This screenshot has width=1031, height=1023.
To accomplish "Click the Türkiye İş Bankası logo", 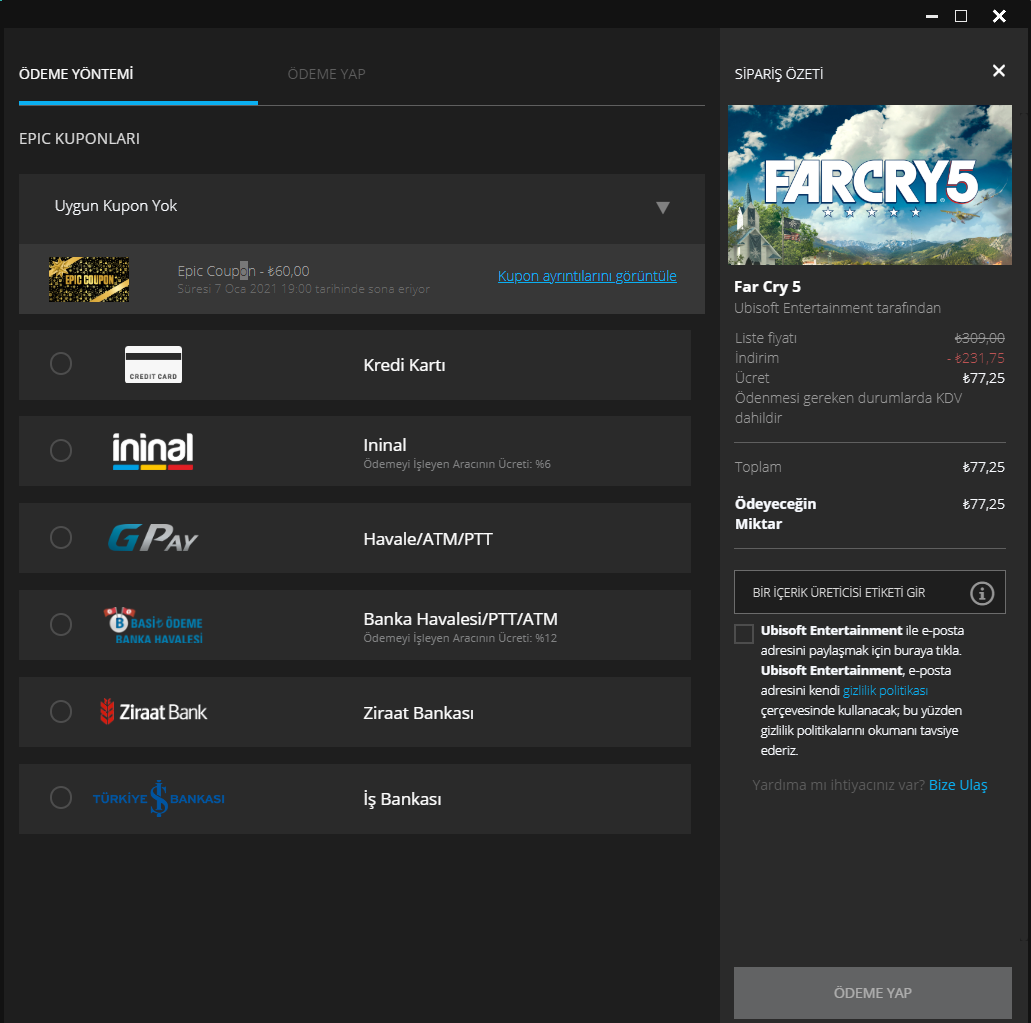I will tap(158, 799).
